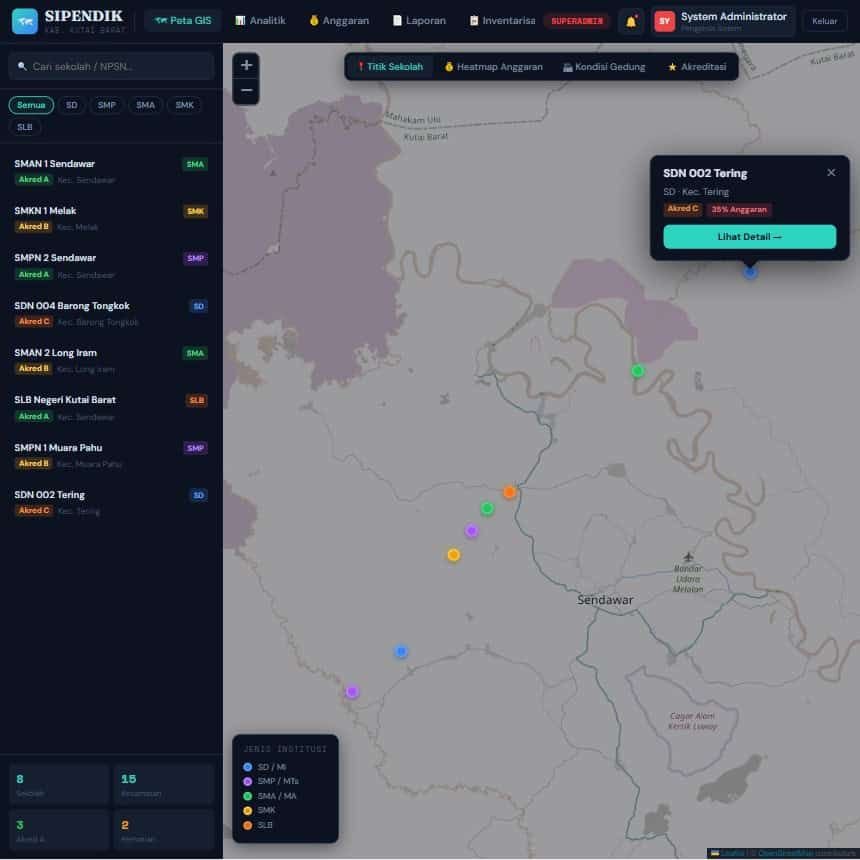Click 35% Anggaran badge in popup
This screenshot has width=860, height=860.
[x=739, y=209]
